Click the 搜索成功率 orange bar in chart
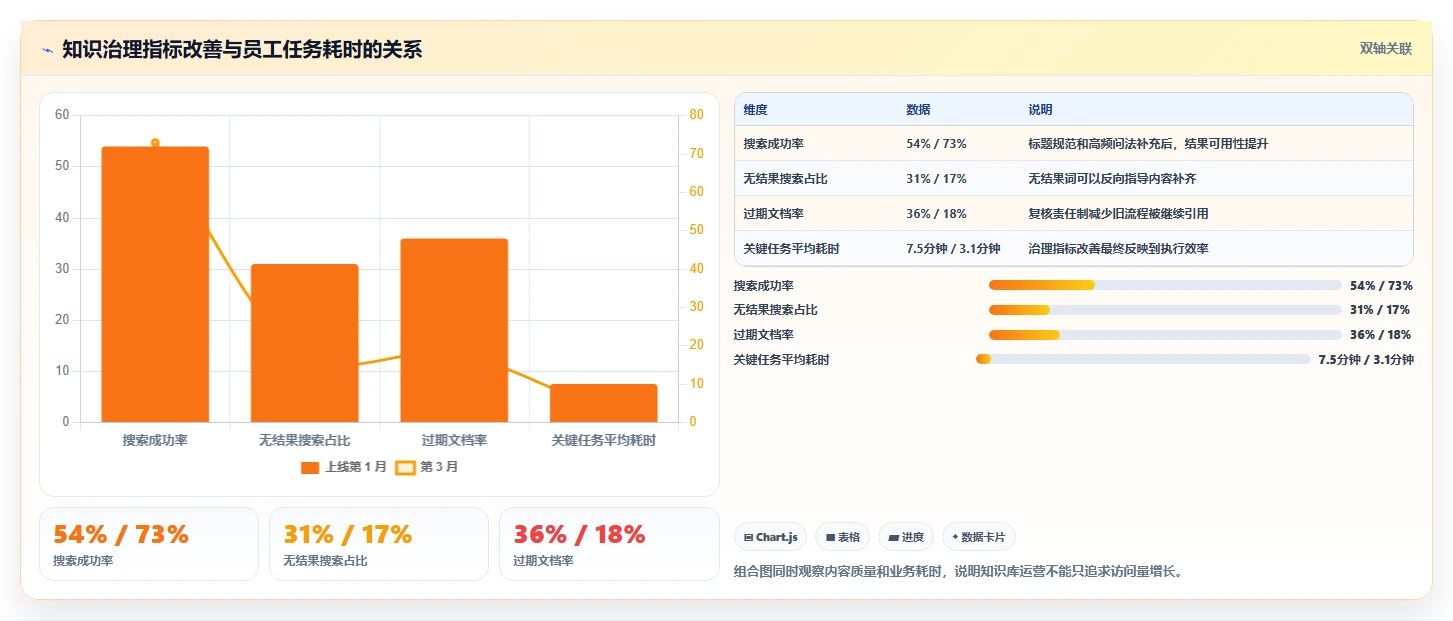The height and width of the screenshot is (621, 1453). [x=155, y=284]
